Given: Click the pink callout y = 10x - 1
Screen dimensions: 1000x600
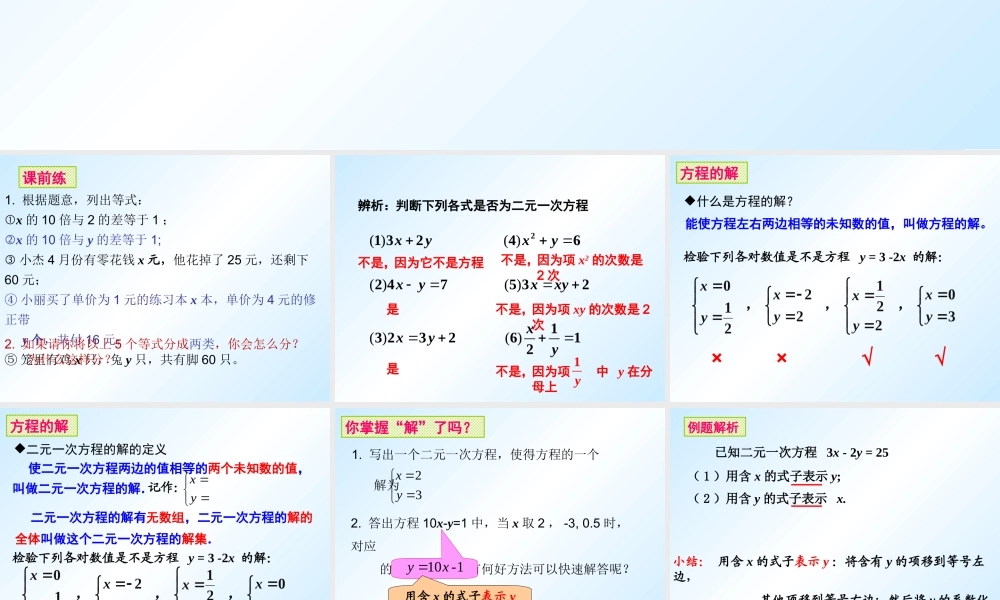Looking at the screenshot, I should tap(434, 567).
